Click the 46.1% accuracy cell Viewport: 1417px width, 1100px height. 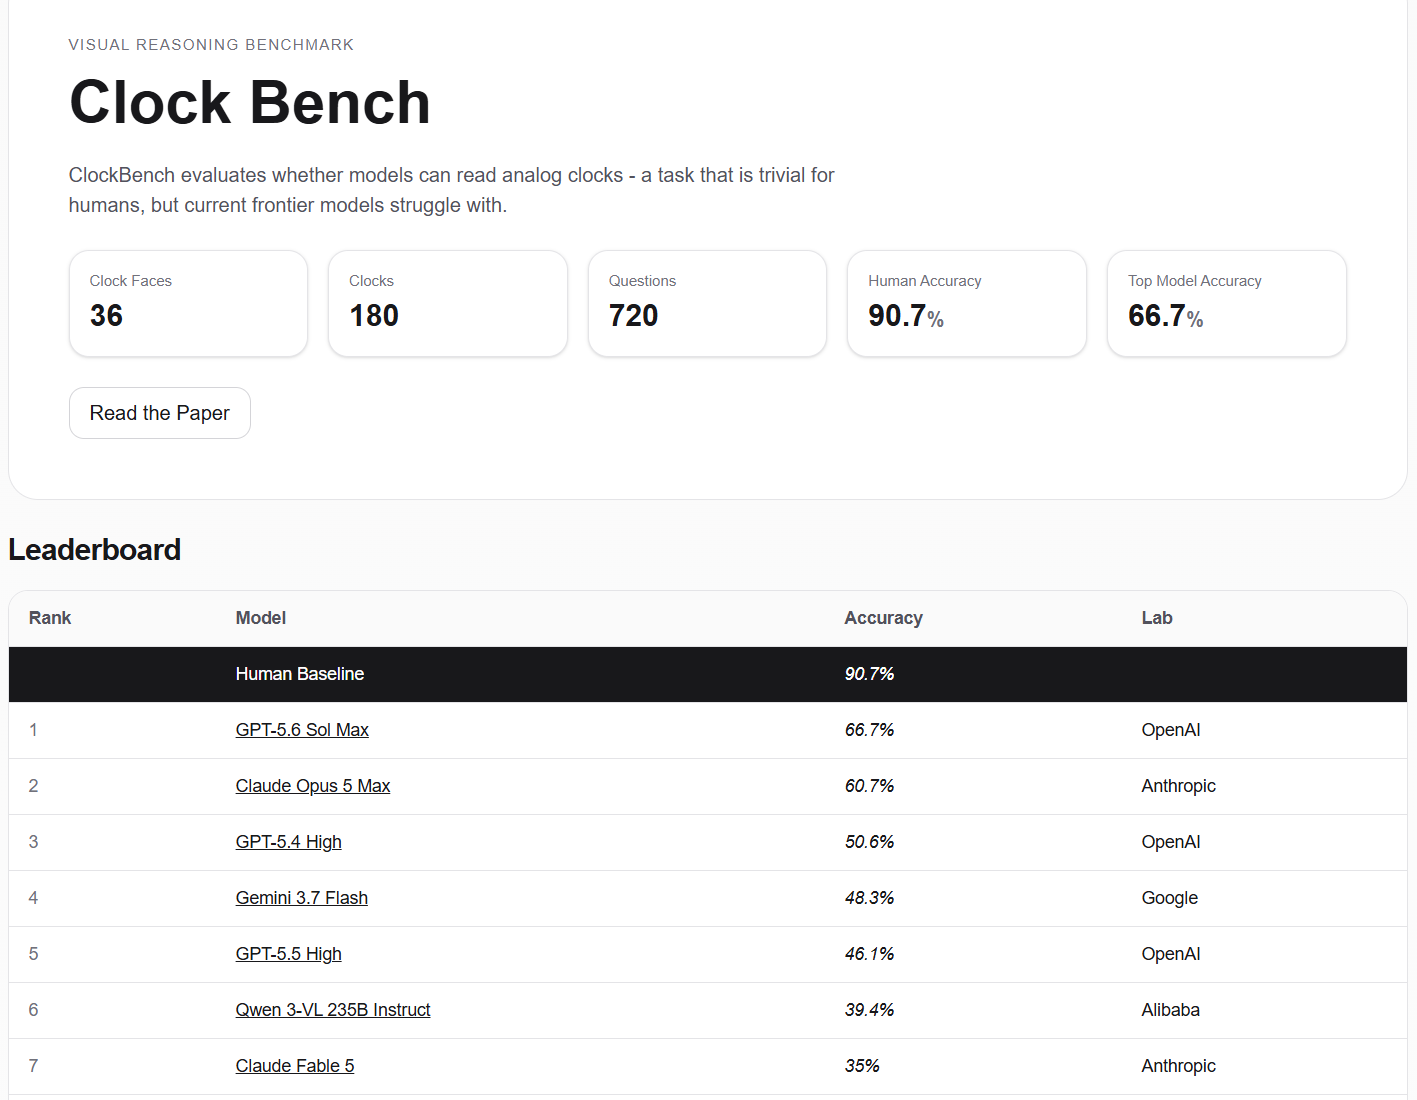pos(870,954)
